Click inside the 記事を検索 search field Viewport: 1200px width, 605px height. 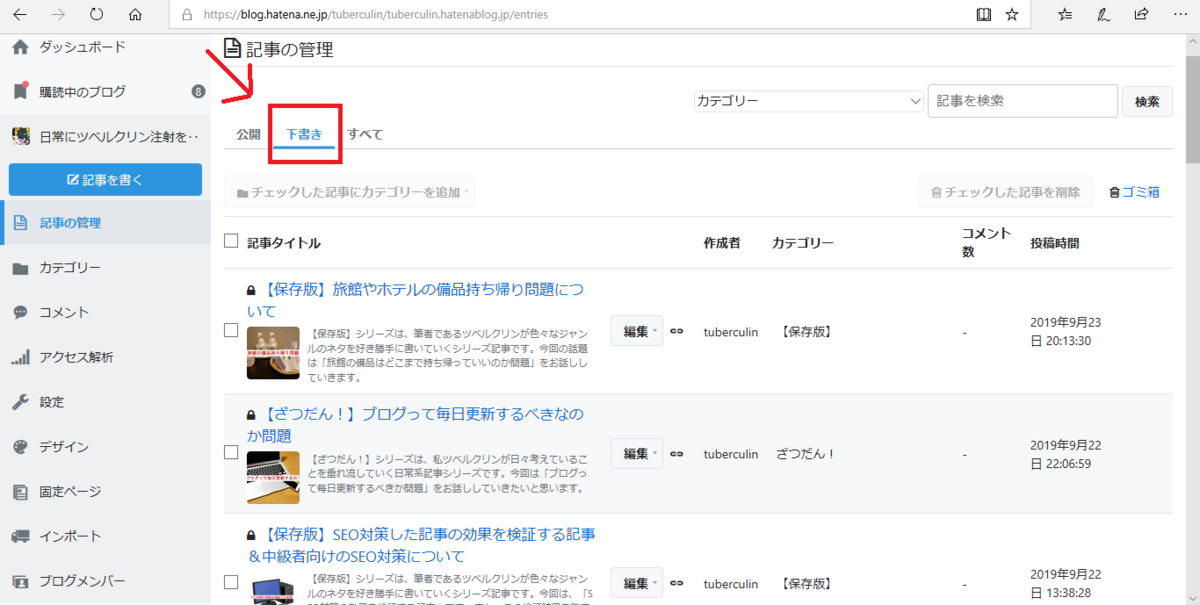[x=1022, y=100]
